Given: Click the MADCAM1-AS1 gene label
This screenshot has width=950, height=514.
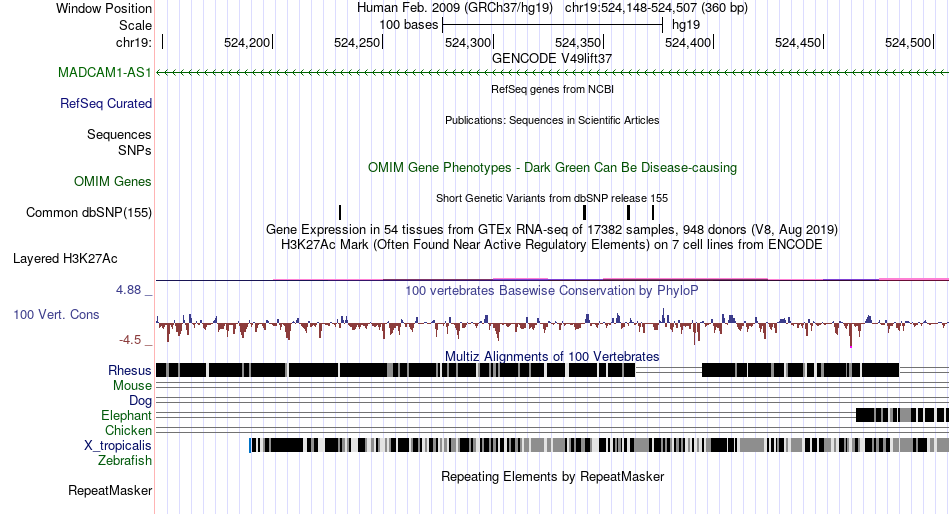Looking at the screenshot, I should point(105,73).
